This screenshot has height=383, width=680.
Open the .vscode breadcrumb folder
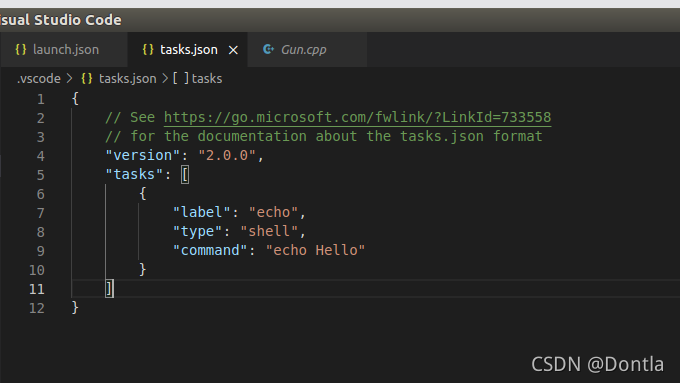[x=39, y=79]
